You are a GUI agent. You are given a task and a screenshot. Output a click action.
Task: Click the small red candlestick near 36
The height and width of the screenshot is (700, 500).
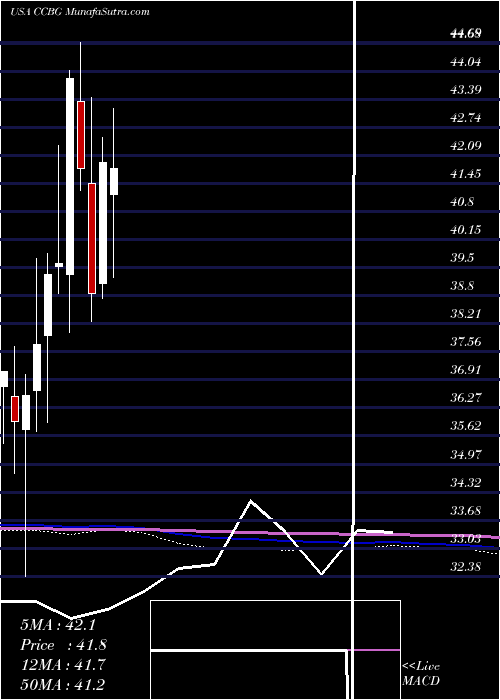tap(15, 408)
